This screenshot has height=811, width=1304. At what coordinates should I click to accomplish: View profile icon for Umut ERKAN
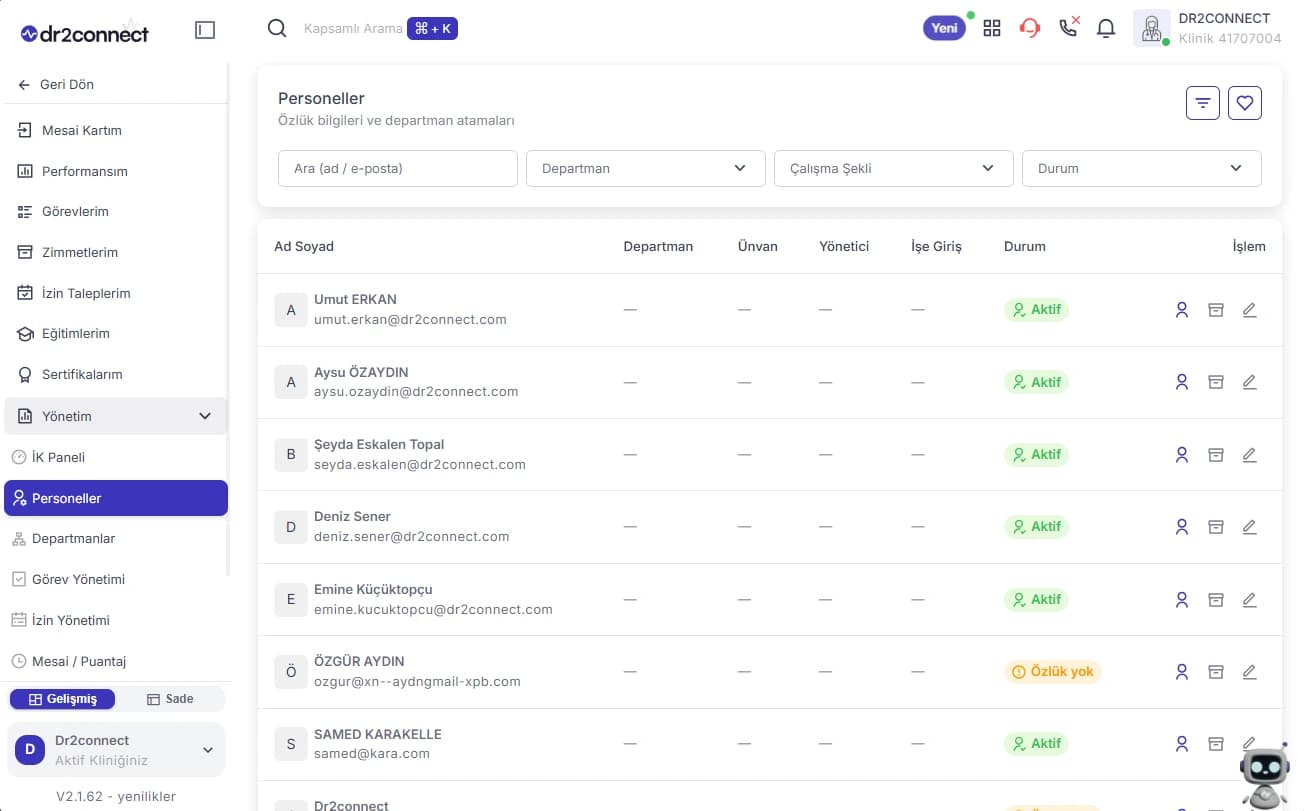[1182, 310]
